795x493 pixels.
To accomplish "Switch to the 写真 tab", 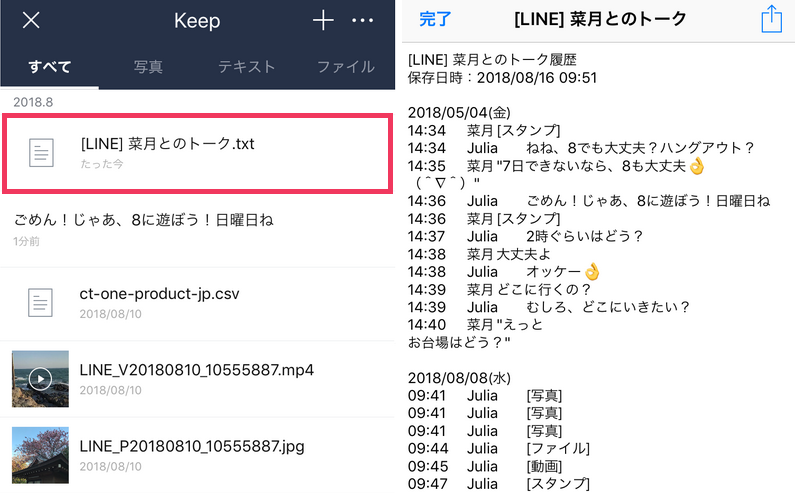I will coord(148,67).
